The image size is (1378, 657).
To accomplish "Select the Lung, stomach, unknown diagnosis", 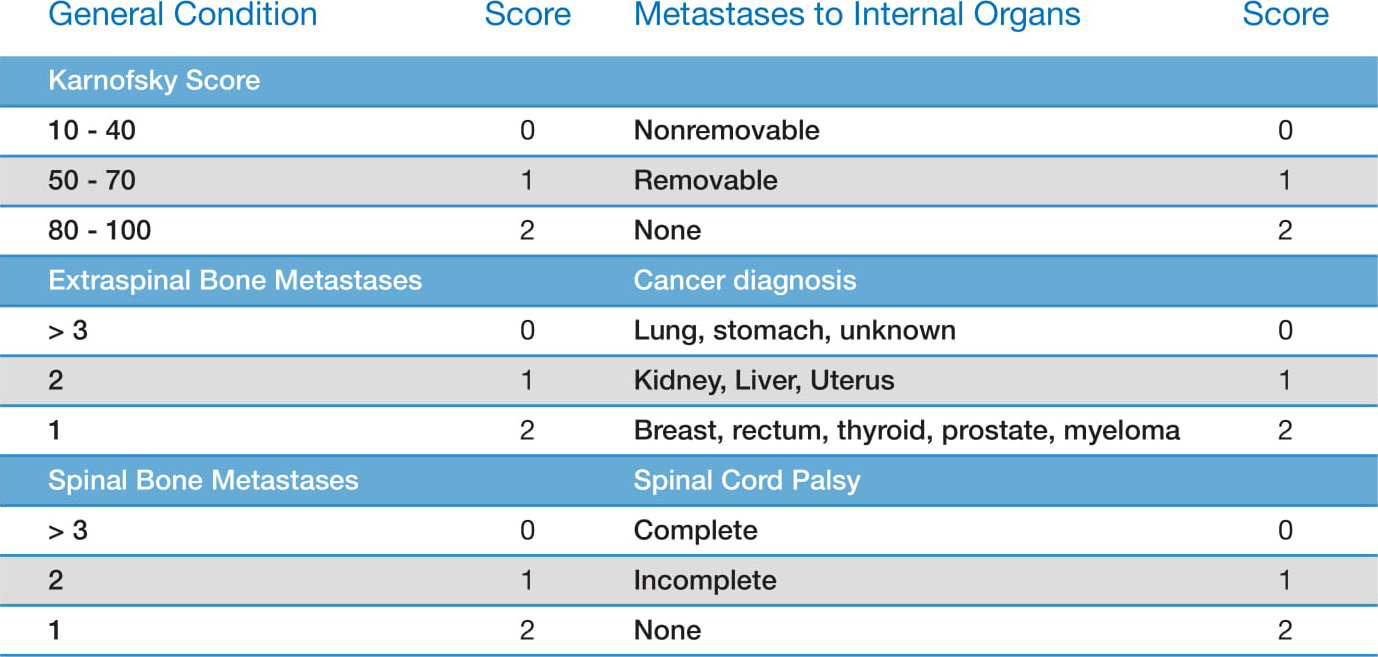I will (794, 330).
